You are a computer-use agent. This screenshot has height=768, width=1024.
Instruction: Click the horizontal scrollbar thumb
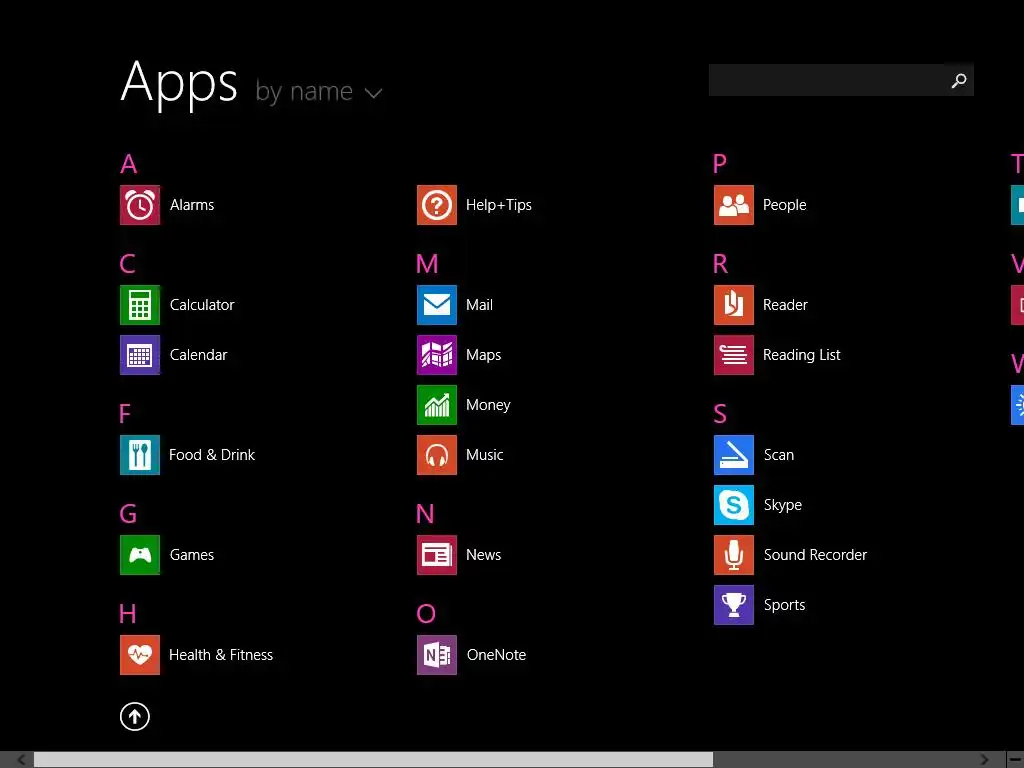[x=374, y=760]
